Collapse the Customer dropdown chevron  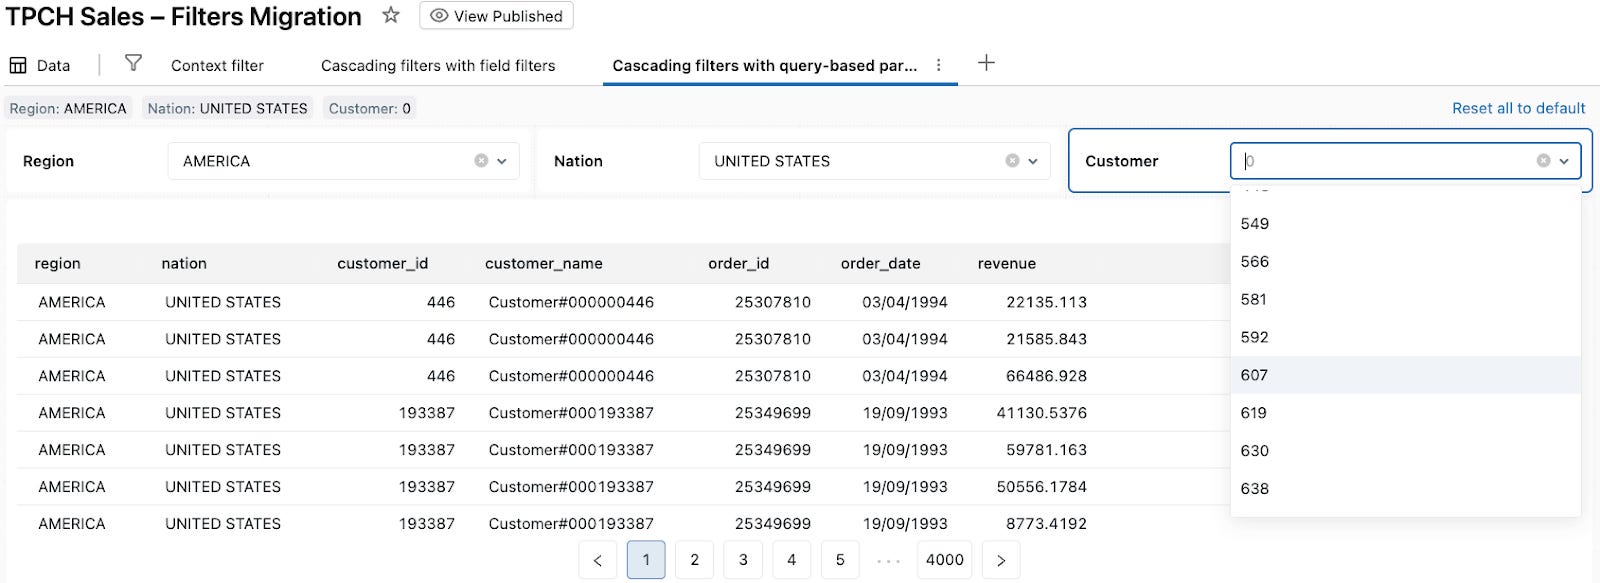(x=1564, y=161)
